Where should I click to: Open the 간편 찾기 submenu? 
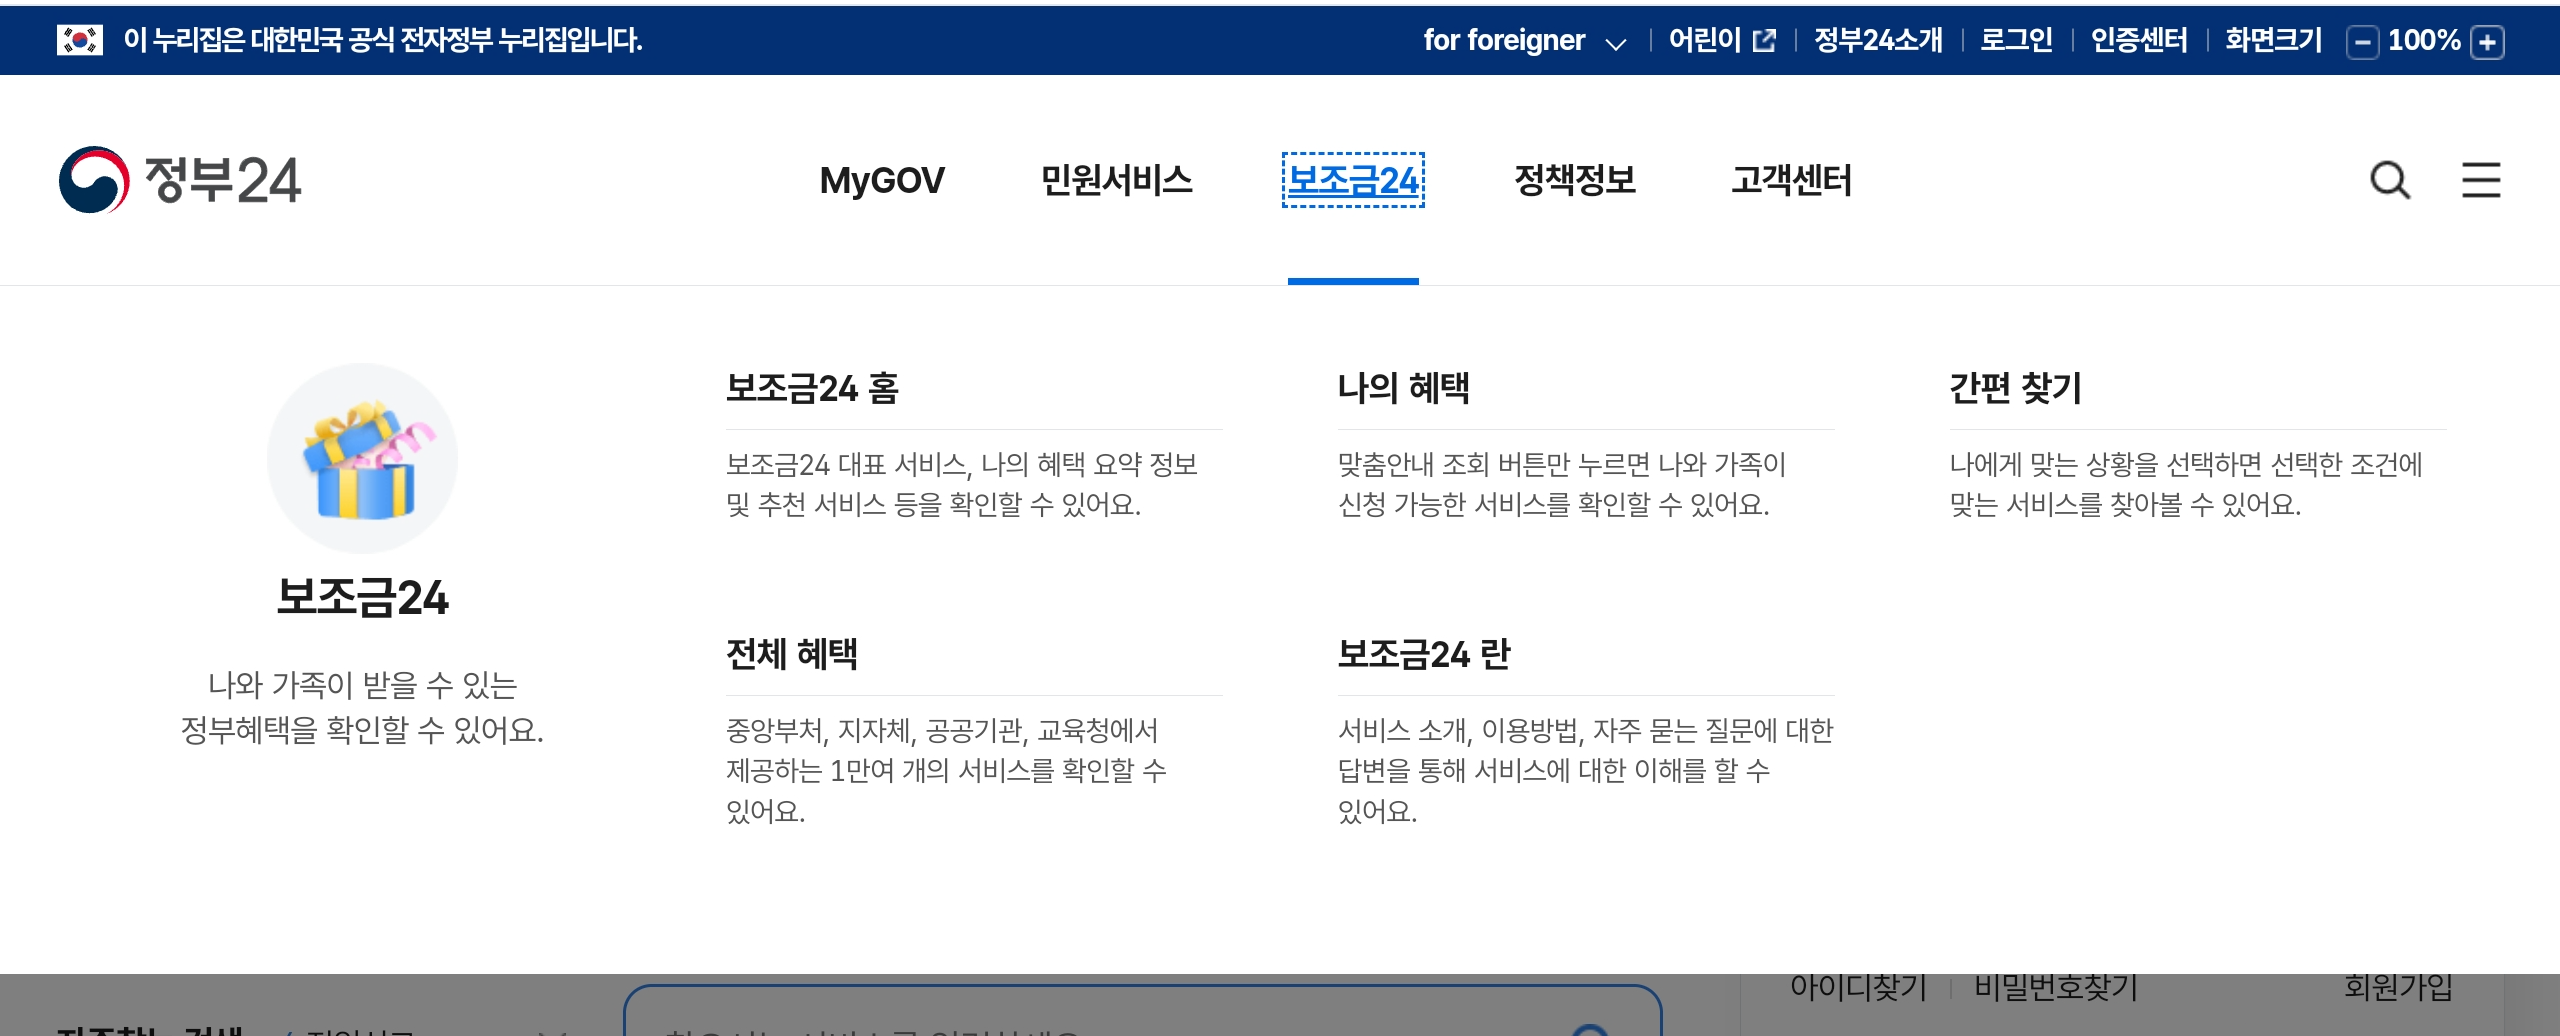pos(2016,388)
